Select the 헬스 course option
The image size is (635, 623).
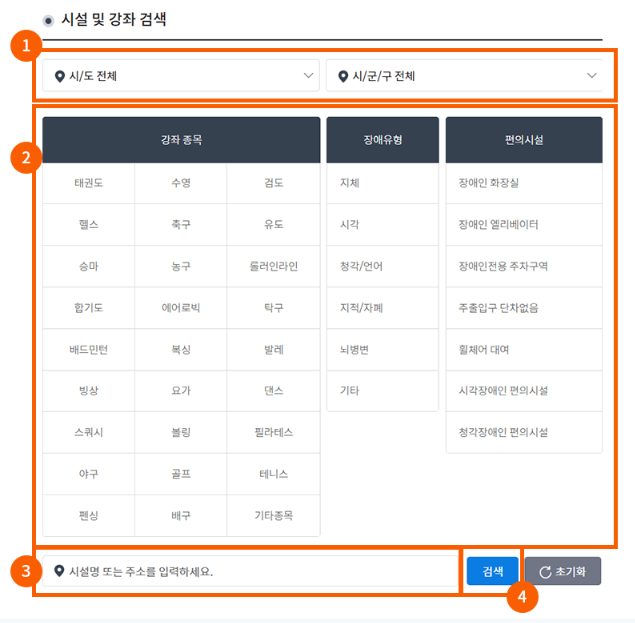pos(89,225)
